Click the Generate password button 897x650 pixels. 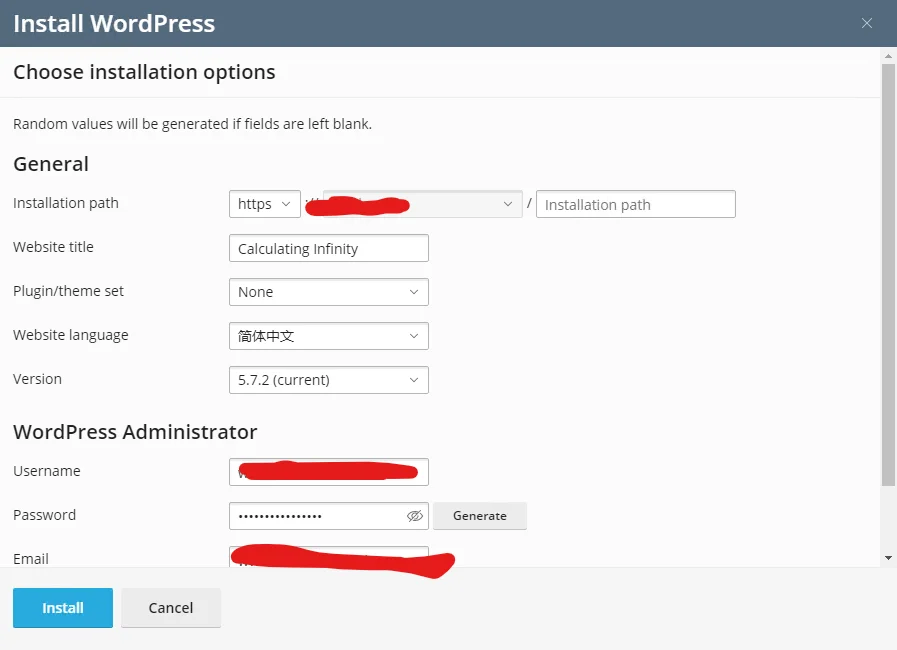(x=479, y=516)
